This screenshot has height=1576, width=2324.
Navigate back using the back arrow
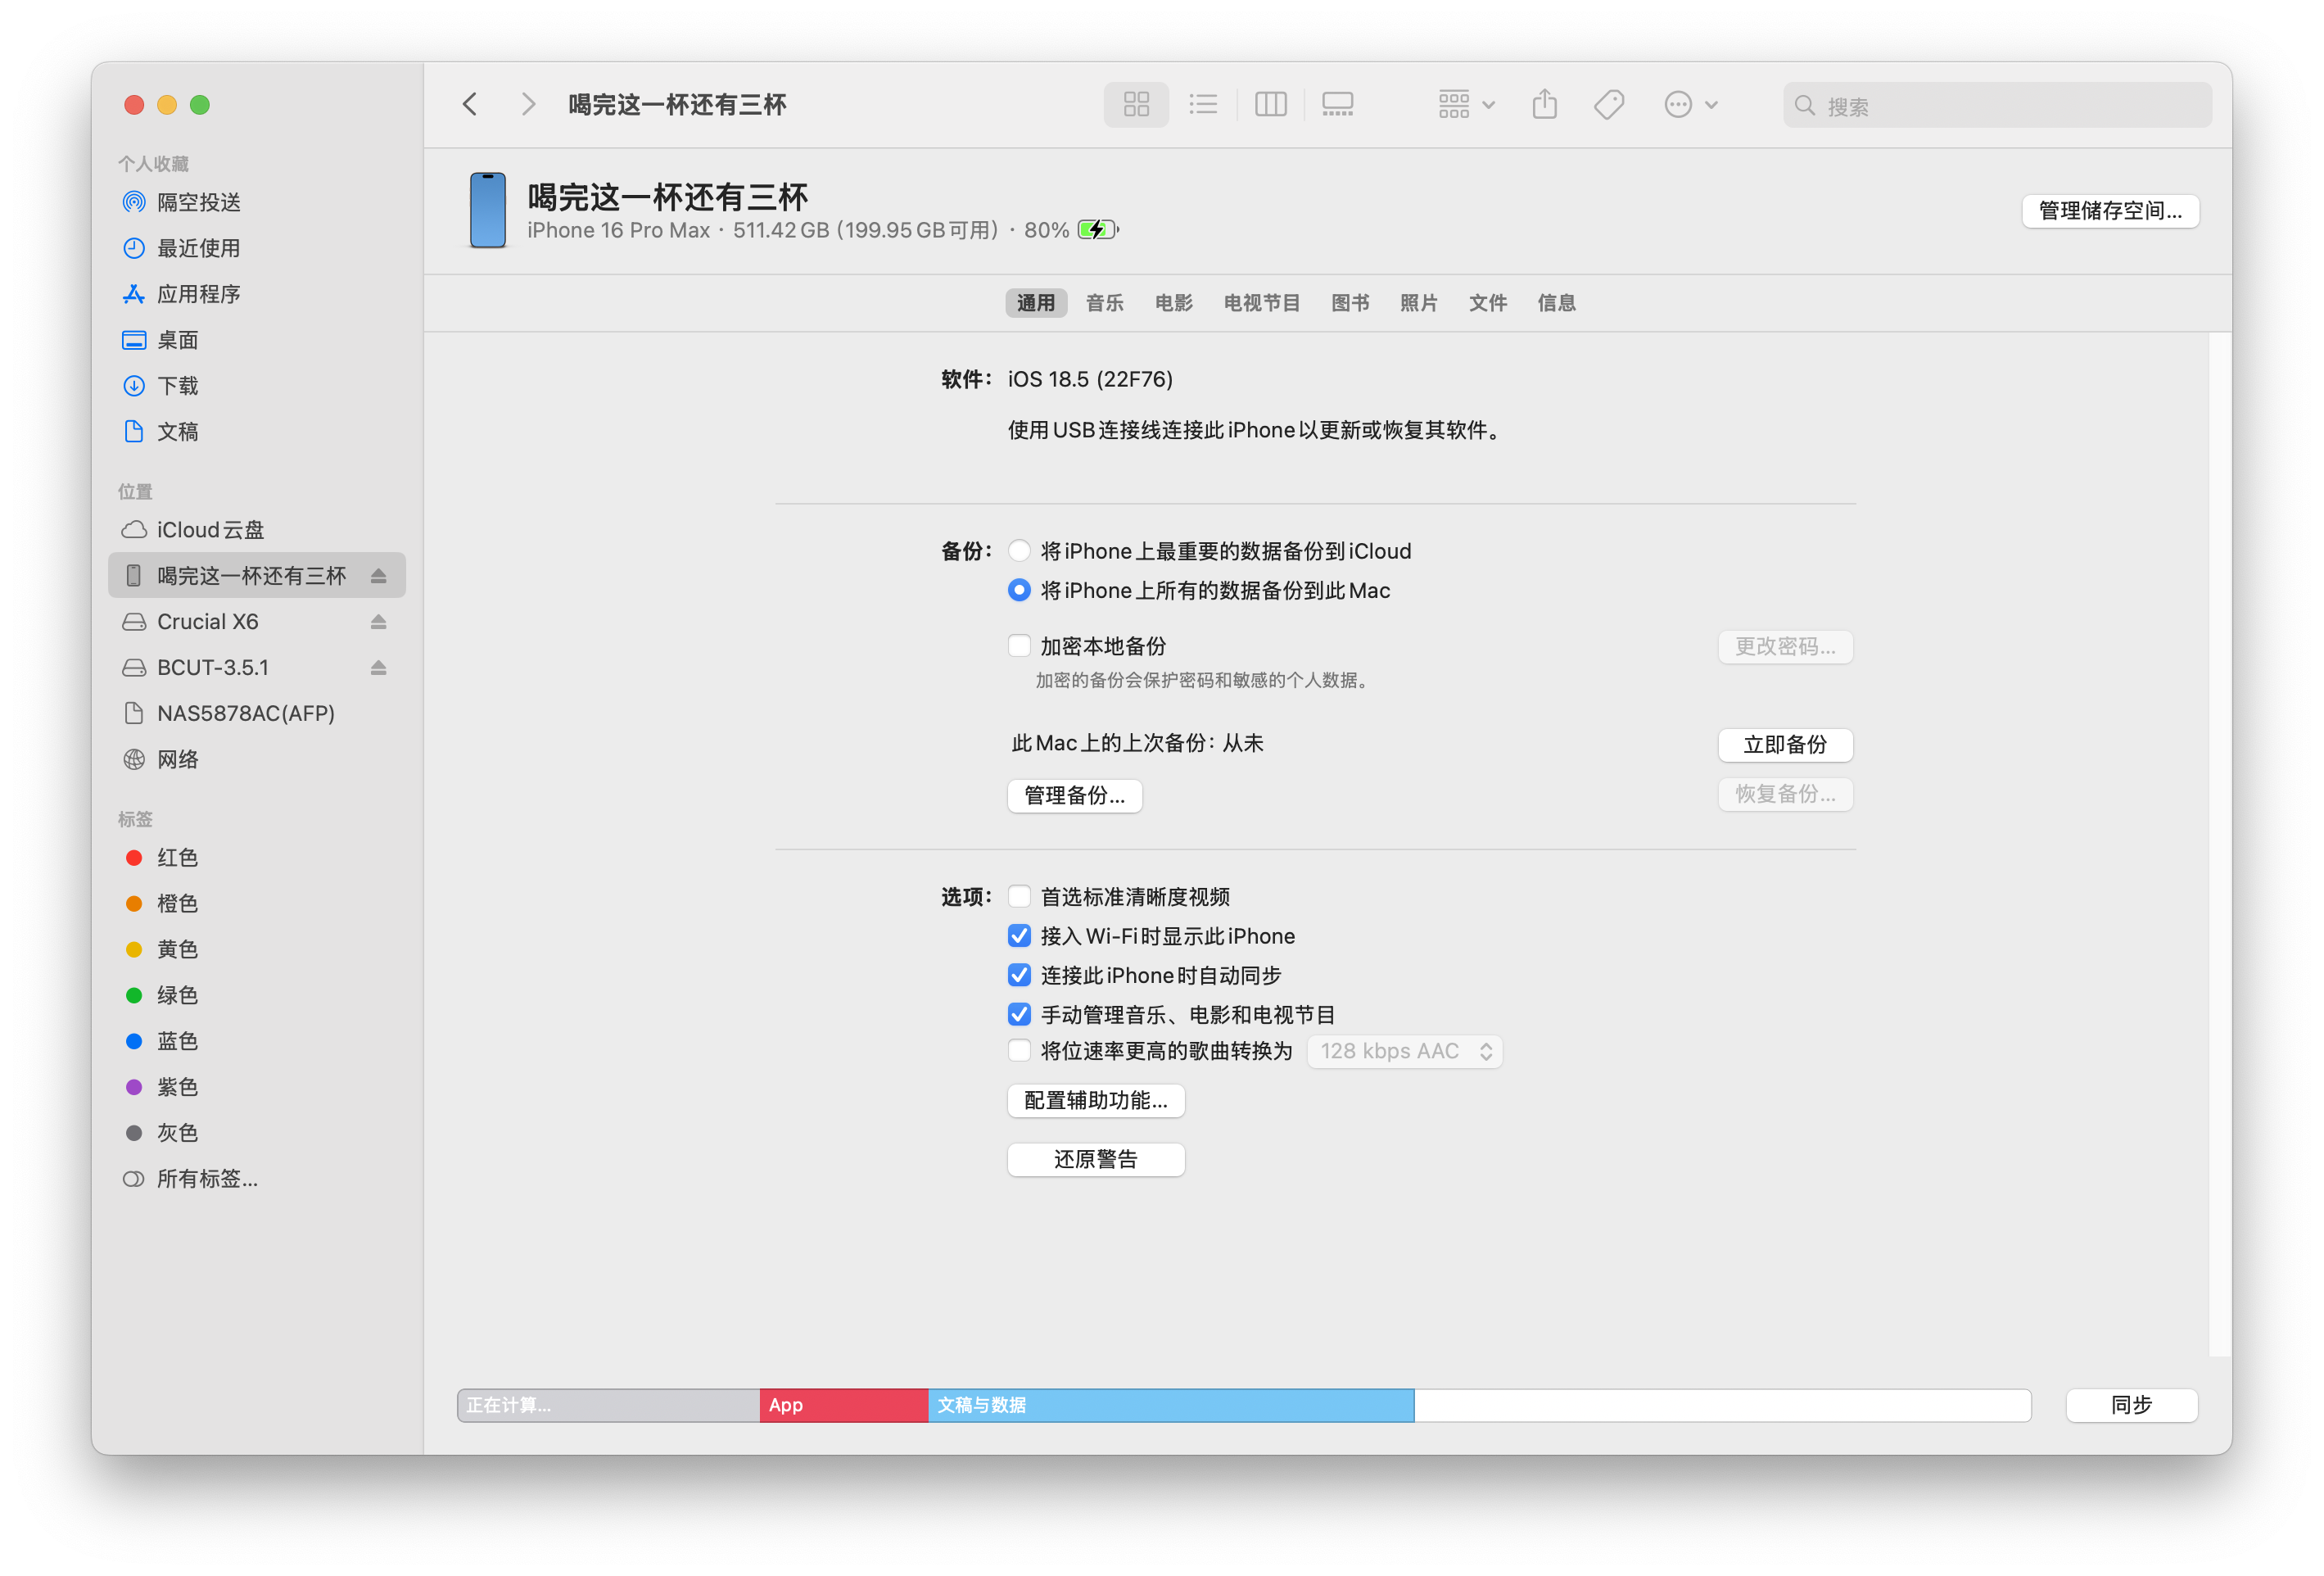click(469, 104)
